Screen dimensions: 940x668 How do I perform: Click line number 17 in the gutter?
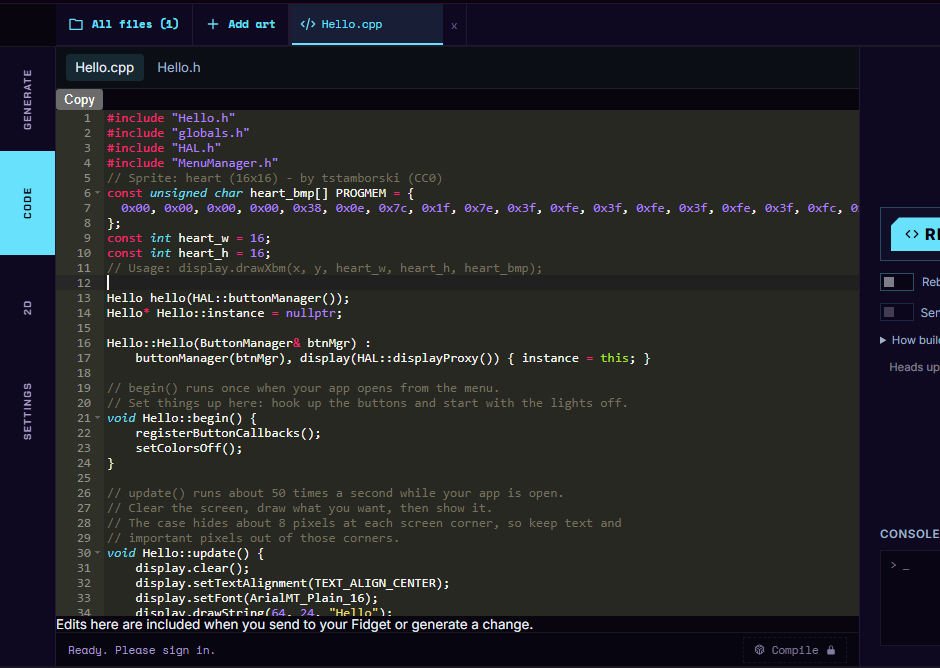click(x=84, y=358)
